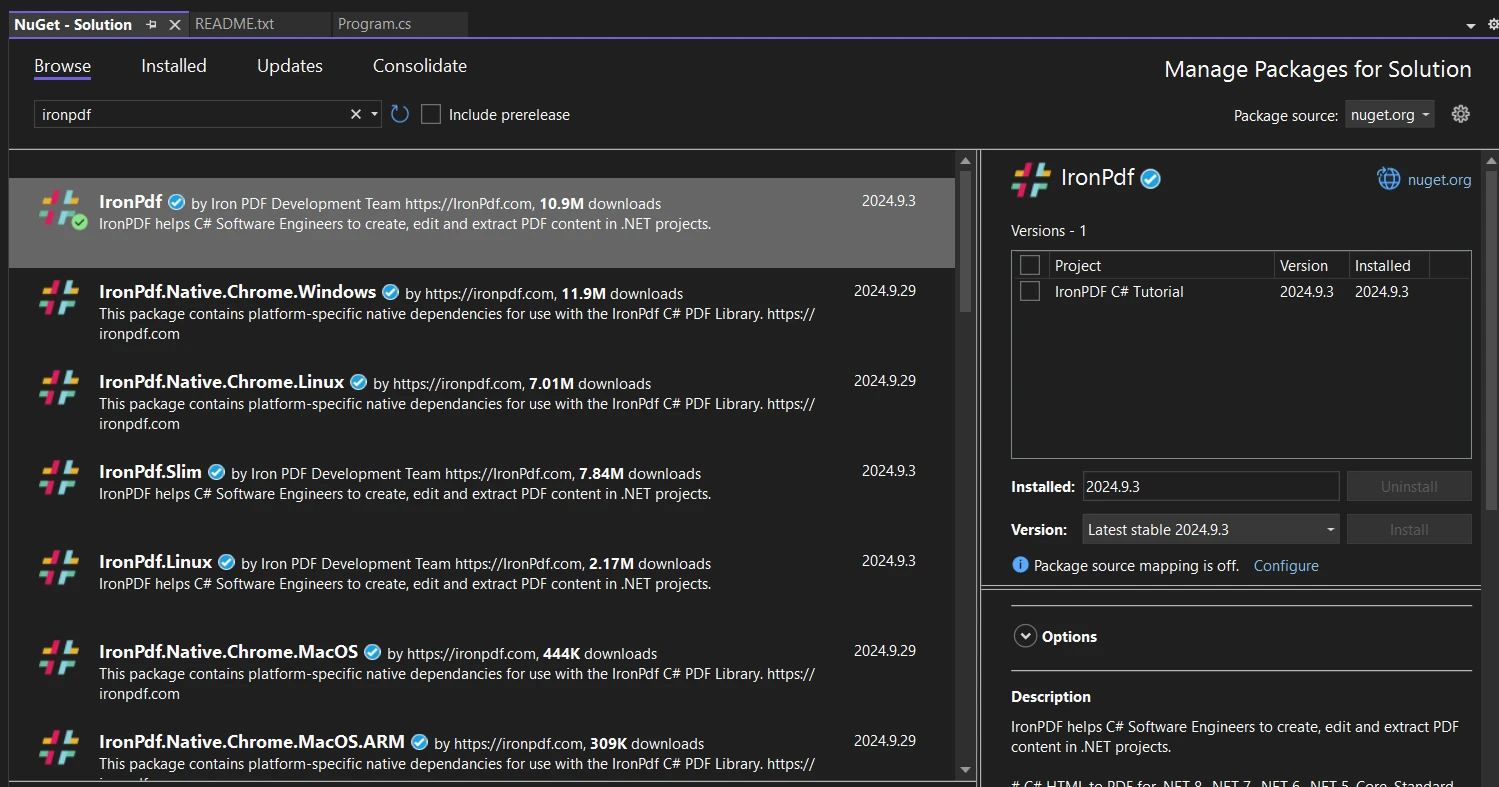This screenshot has width=1499, height=787.
Task: Open the Version Latest stable 2024.9.3 dropdown
Action: coord(1211,529)
